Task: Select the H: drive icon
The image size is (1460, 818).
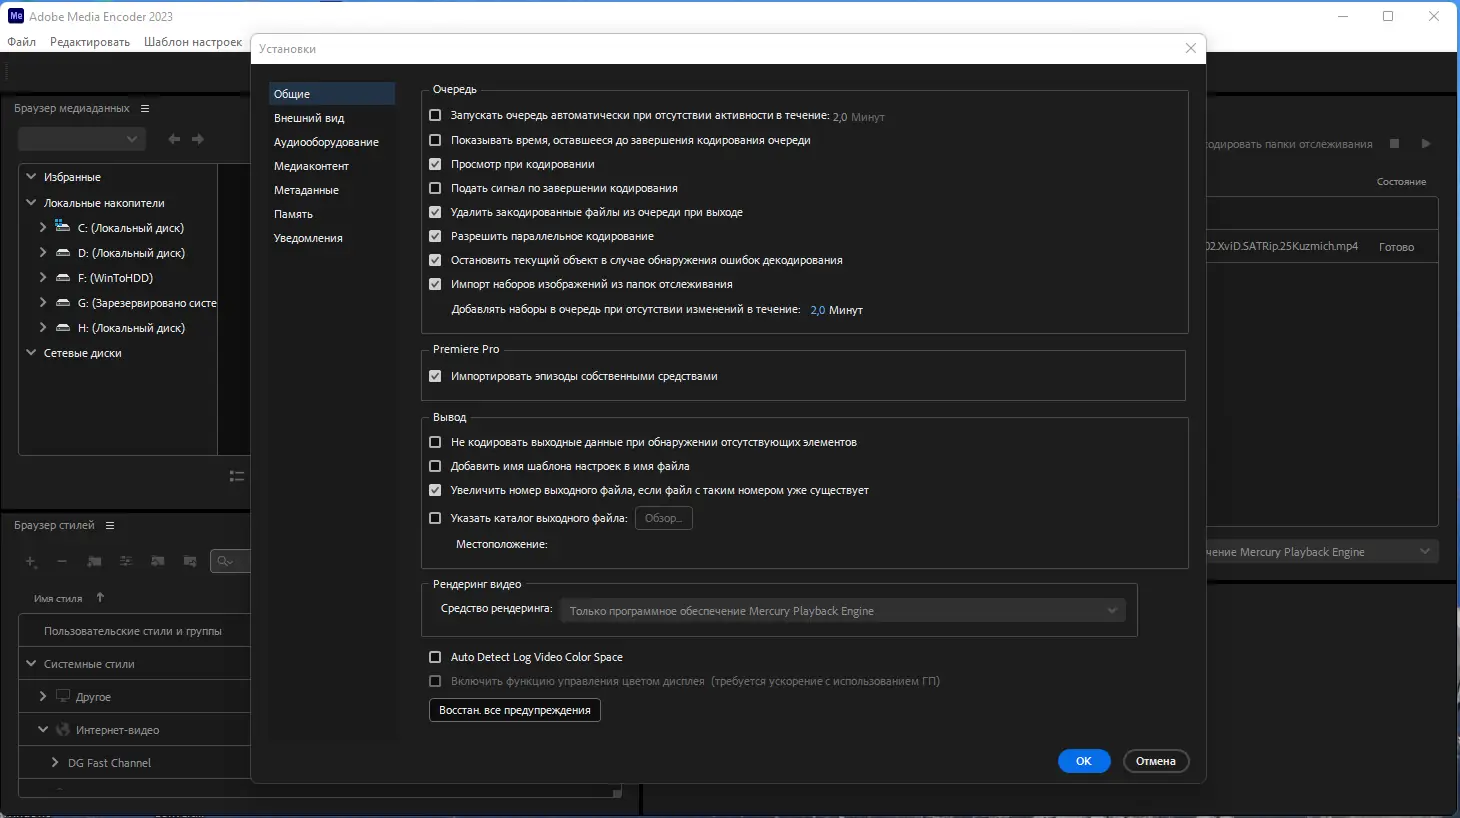Action: pyautogui.click(x=63, y=328)
